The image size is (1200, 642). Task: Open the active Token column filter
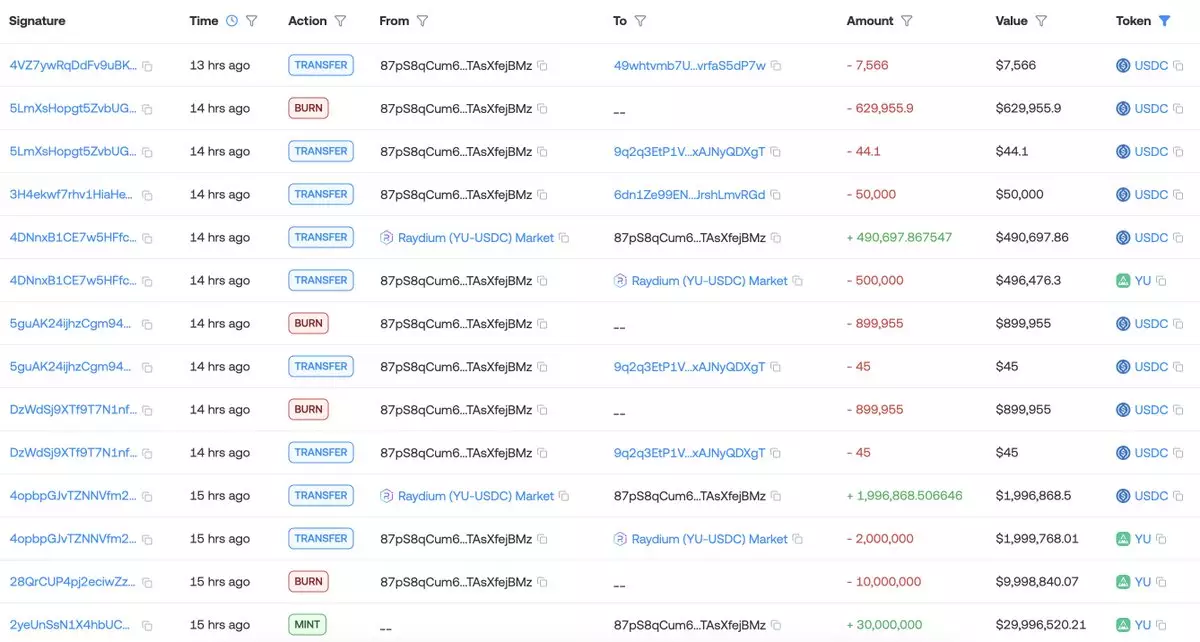coord(1164,21)
